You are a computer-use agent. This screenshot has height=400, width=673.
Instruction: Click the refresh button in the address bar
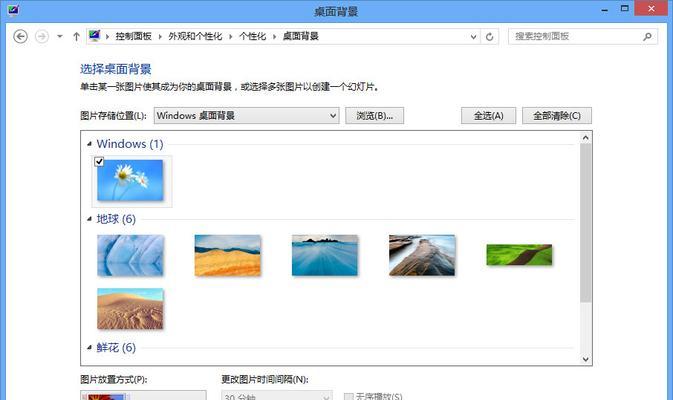pyautogui.click(x=489, y=37)
